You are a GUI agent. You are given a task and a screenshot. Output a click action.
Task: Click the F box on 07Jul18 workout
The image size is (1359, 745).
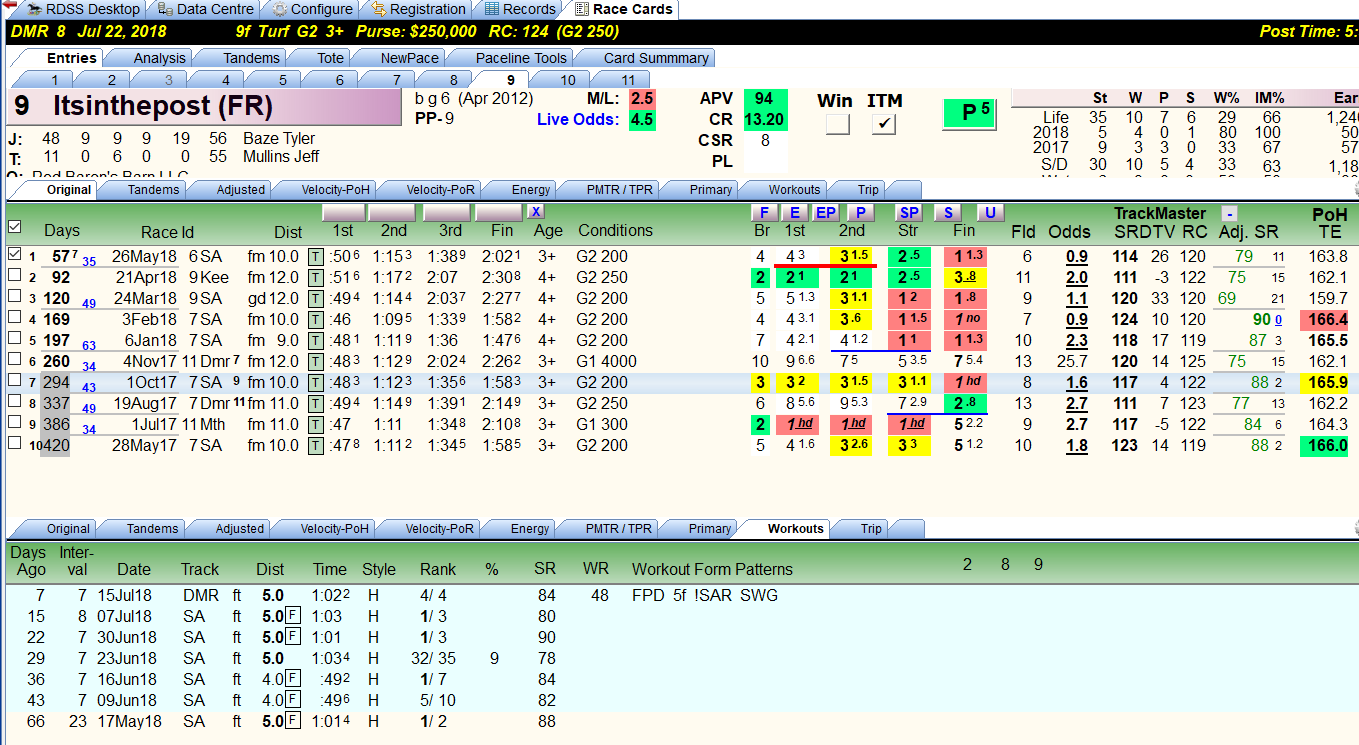point(293,616)
